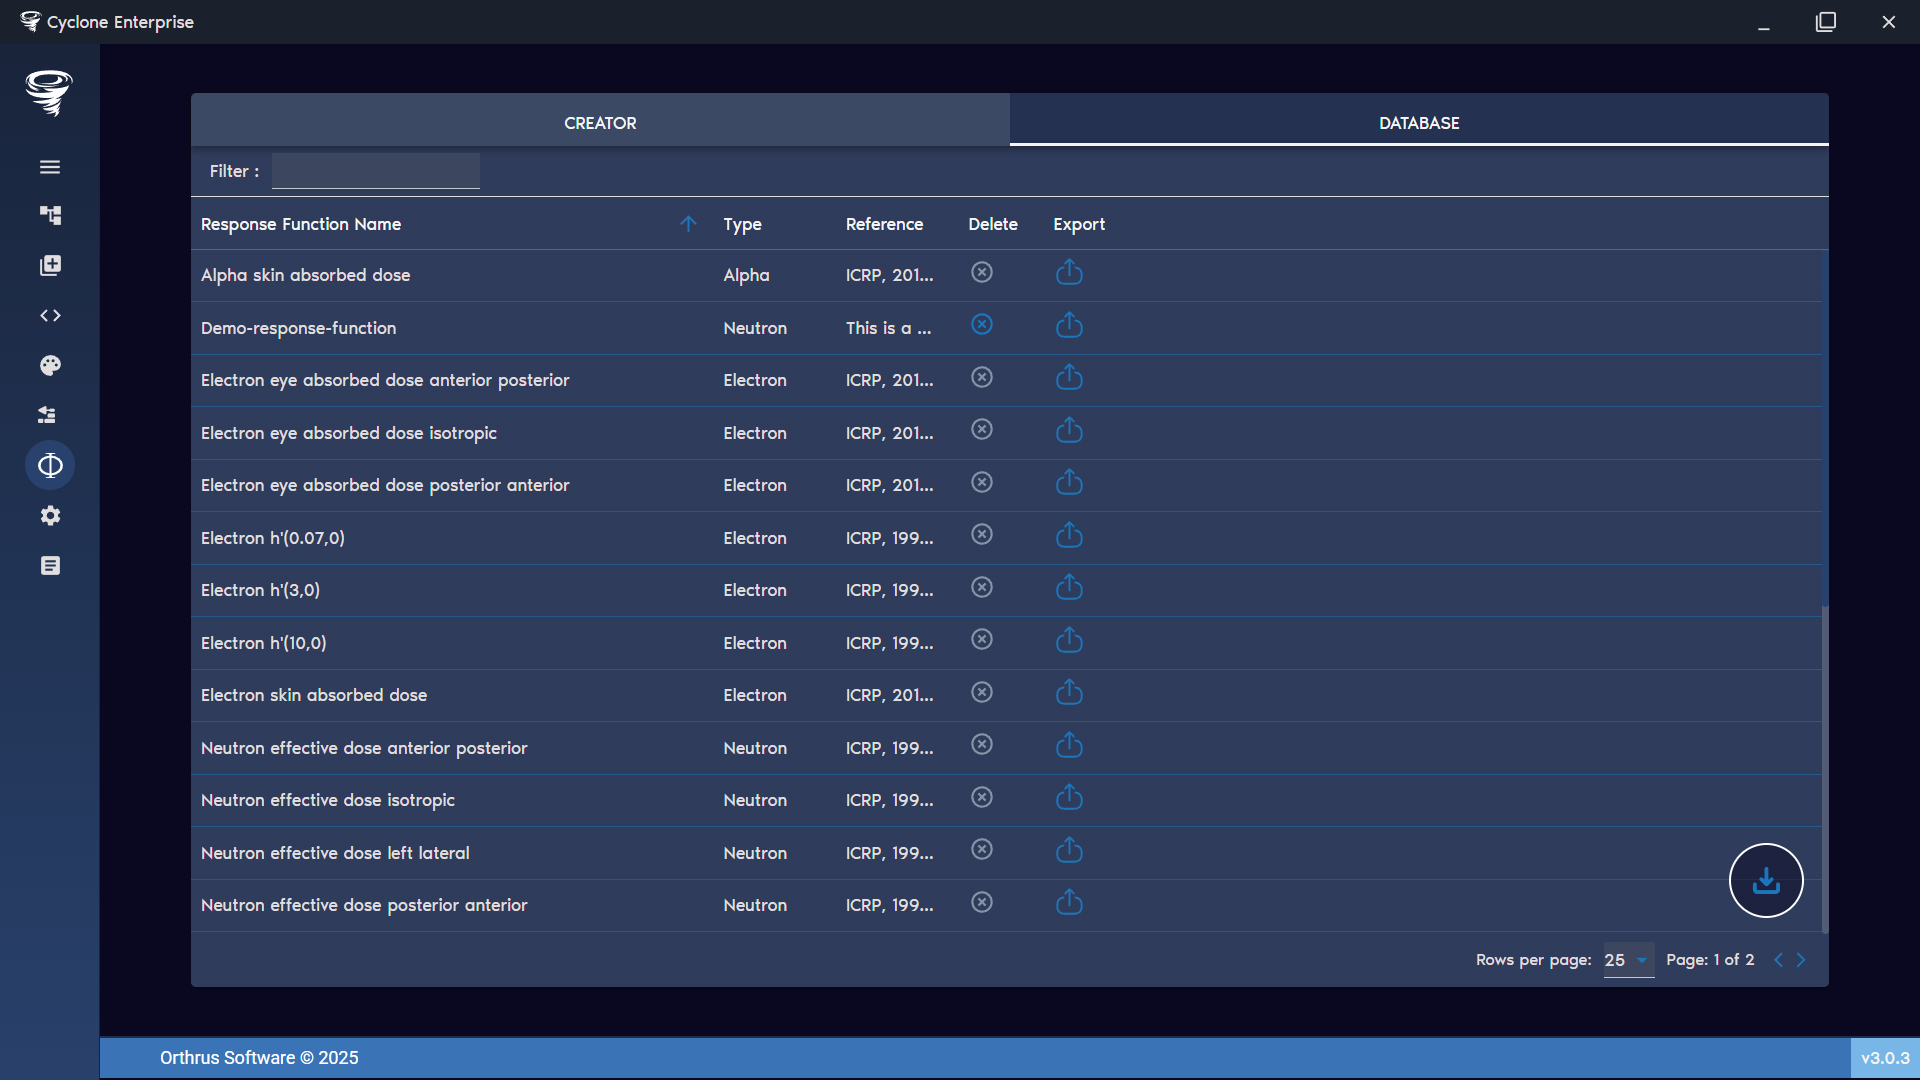Viewport: 1920px width, 1080px height.
Task: Click the settings gear sidebar icon
Action: (50, 516)
